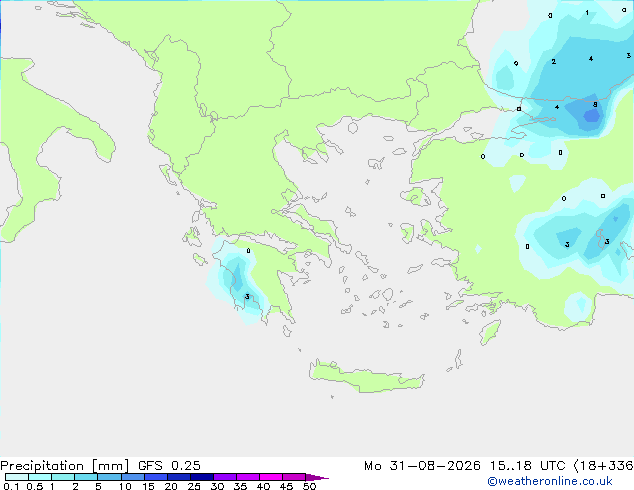Viewport: 634px width, 490px height.
Task: Click the "10" legend scale label
Action: point(125,486)
